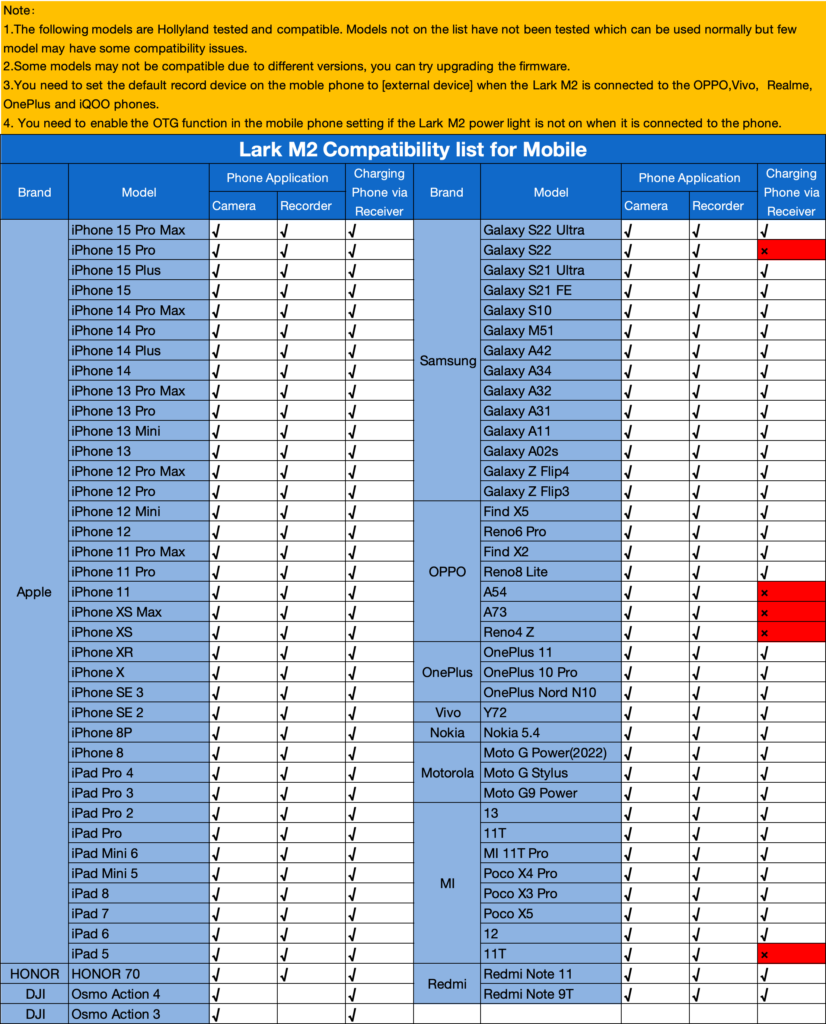Click the Motorola brand cell
This screenshot has width=826, height=1024.
tap(446, 772)
